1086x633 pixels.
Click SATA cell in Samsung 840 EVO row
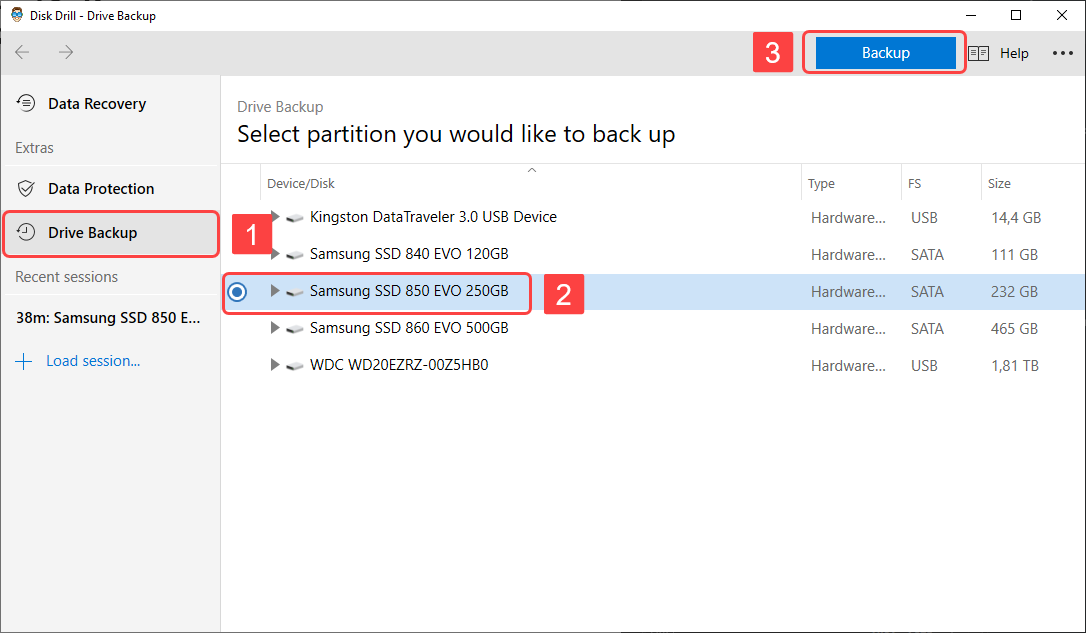[x=927, y=255]
